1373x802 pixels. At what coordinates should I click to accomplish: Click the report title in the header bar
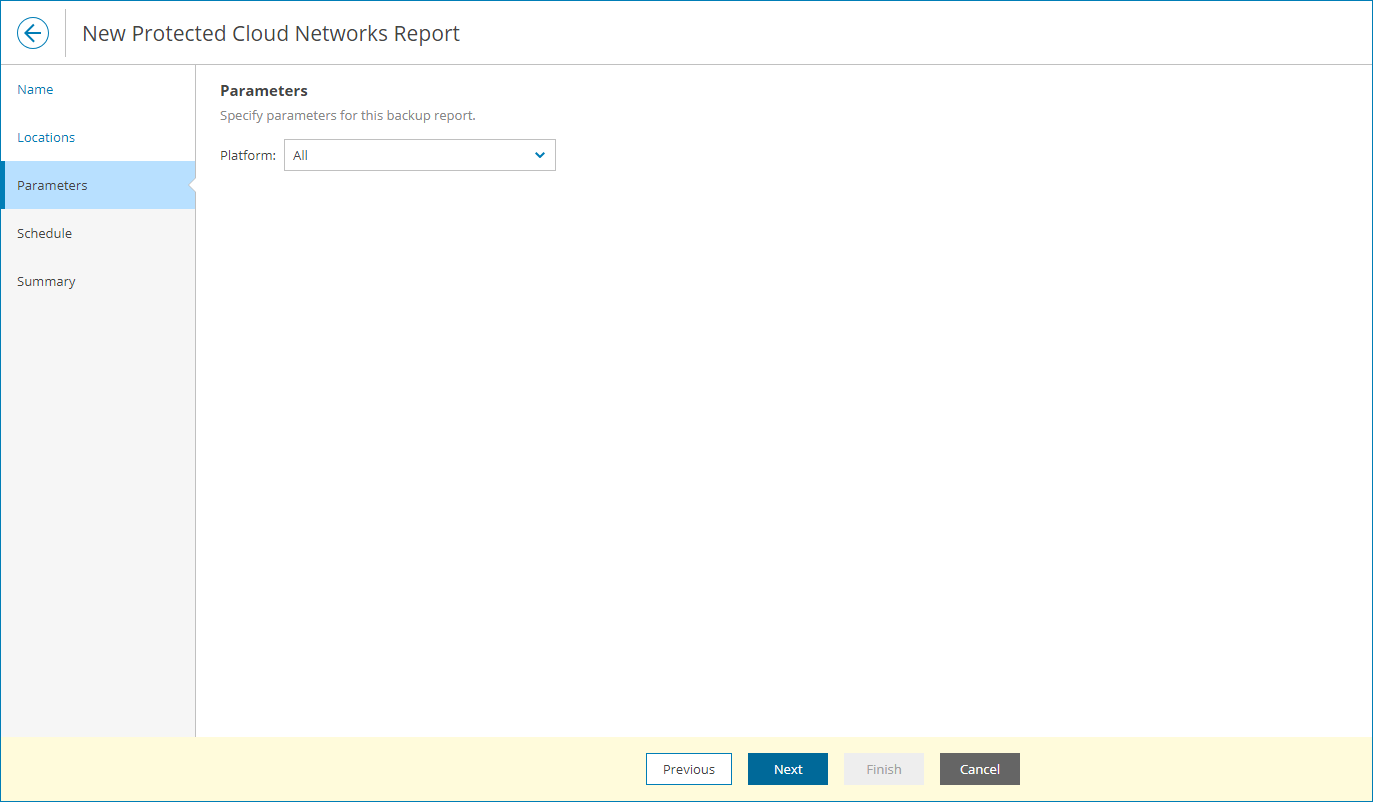point(270,33)
